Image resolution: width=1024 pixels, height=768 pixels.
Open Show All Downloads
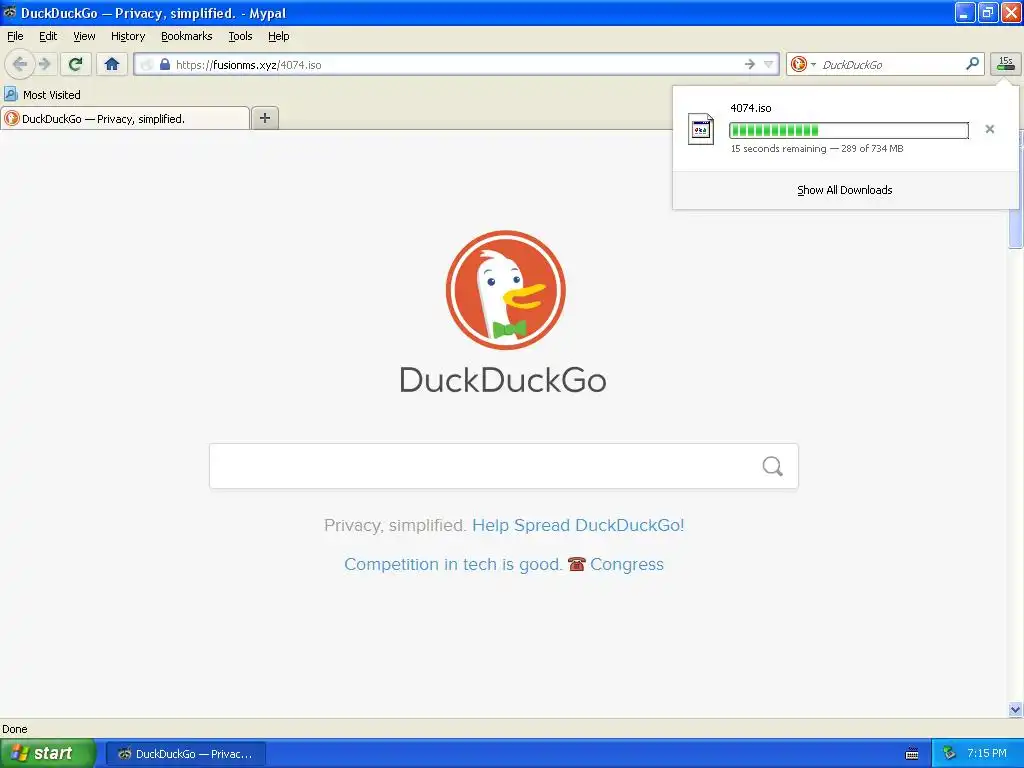(844, 190)
